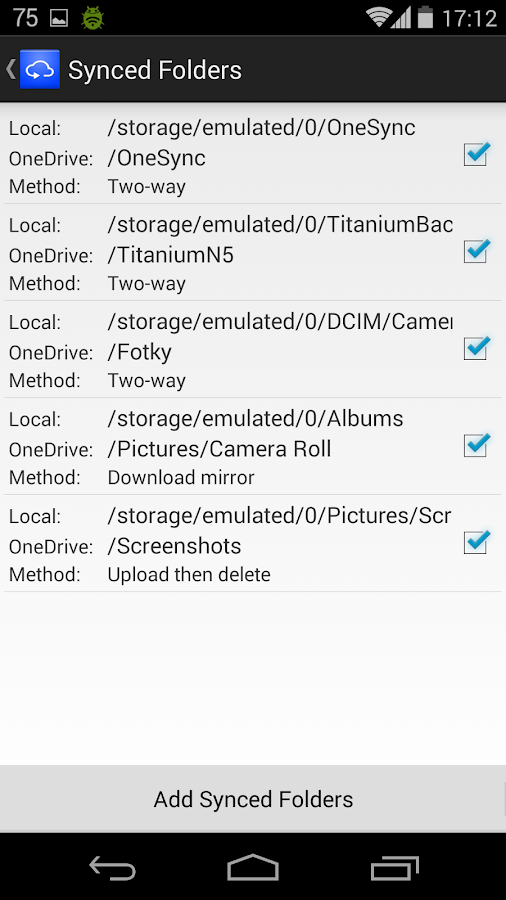Select the /Pictures/Camera Roll folder pair row

coord(253,446)
